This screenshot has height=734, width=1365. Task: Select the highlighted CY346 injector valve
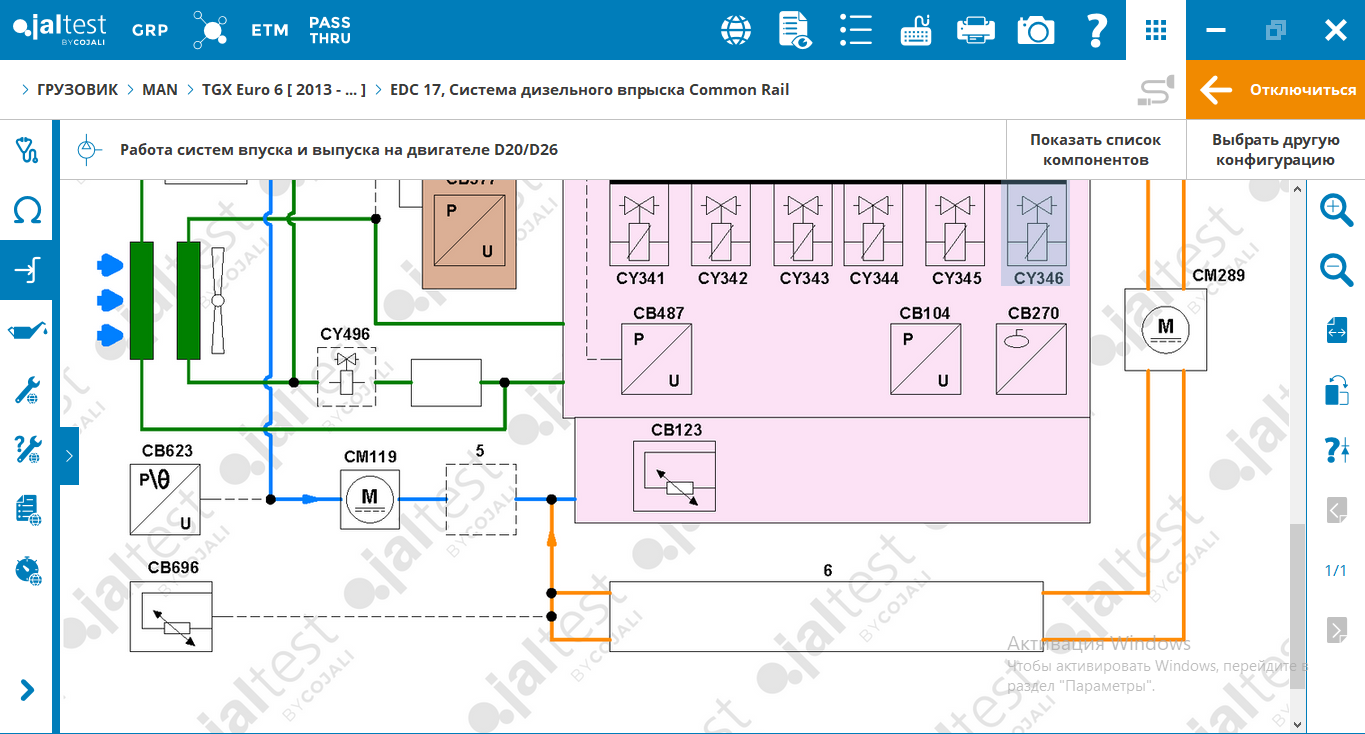coord(1037,235)
